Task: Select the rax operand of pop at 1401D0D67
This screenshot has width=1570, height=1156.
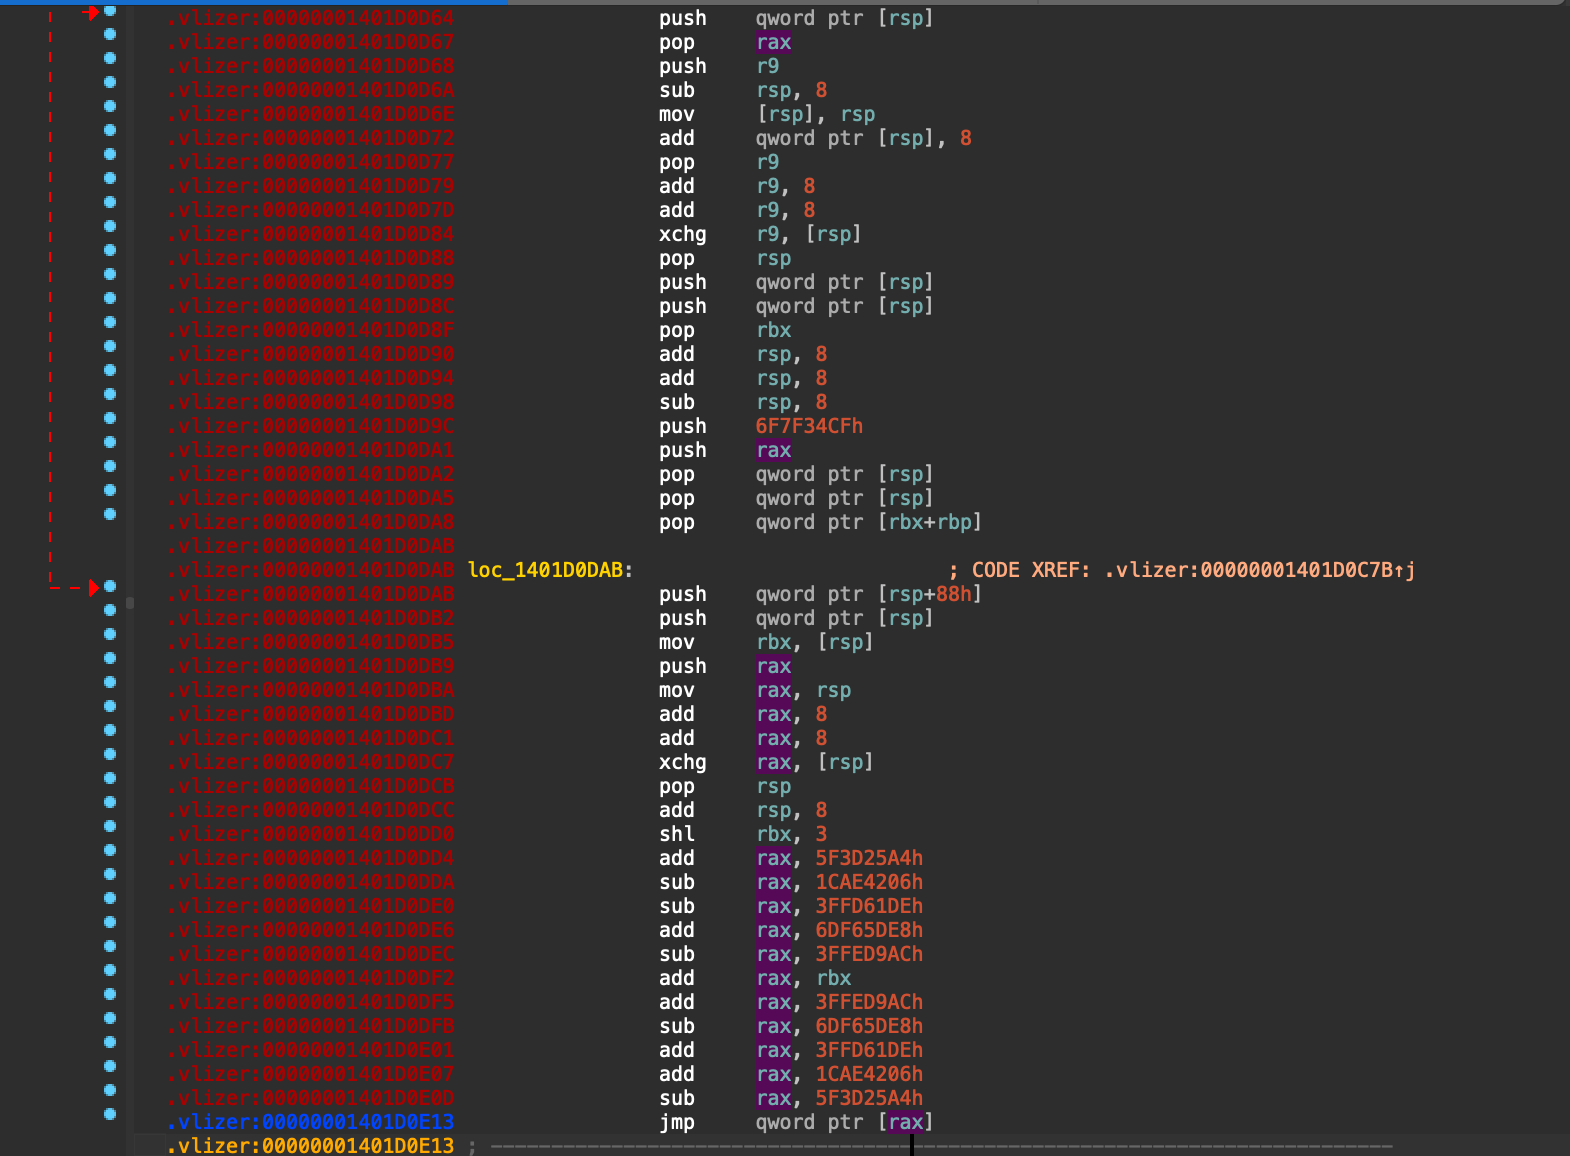Action: tap(774, 42)
